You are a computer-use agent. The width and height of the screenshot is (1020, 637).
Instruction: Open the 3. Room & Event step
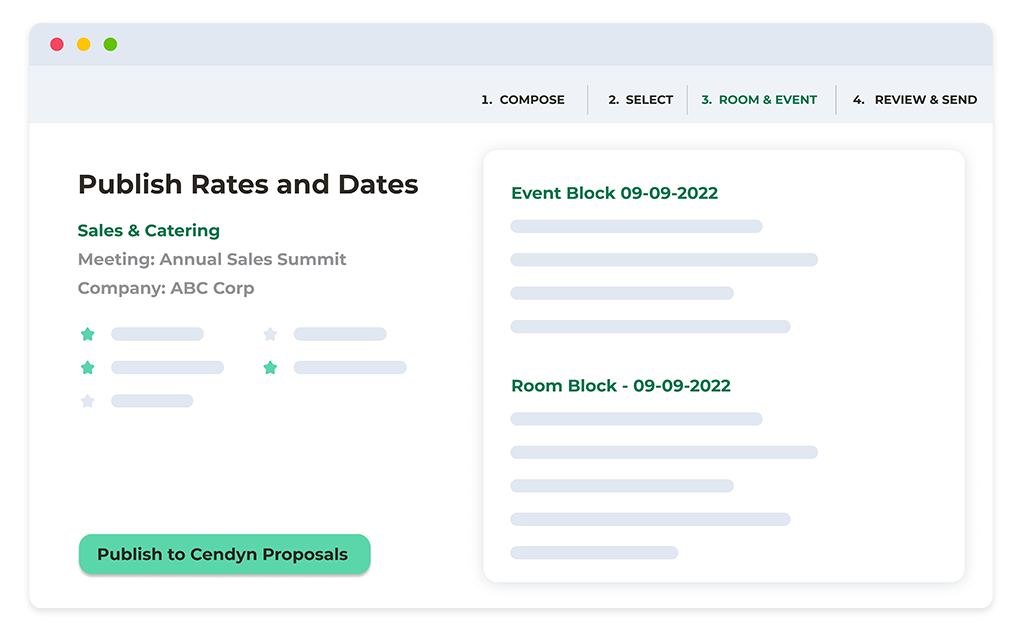click(759, 100)
